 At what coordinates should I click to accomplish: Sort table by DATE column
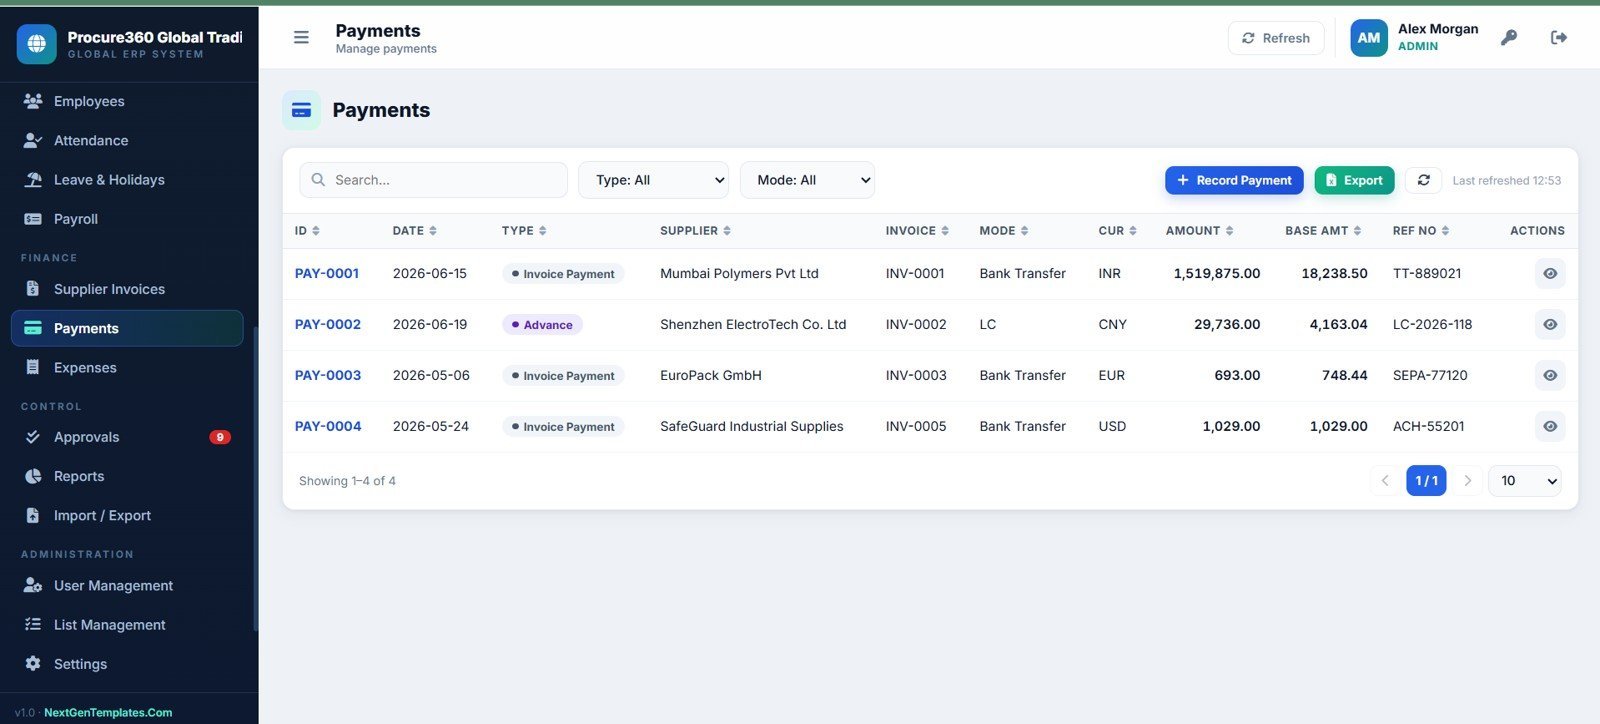click(414, 231)
